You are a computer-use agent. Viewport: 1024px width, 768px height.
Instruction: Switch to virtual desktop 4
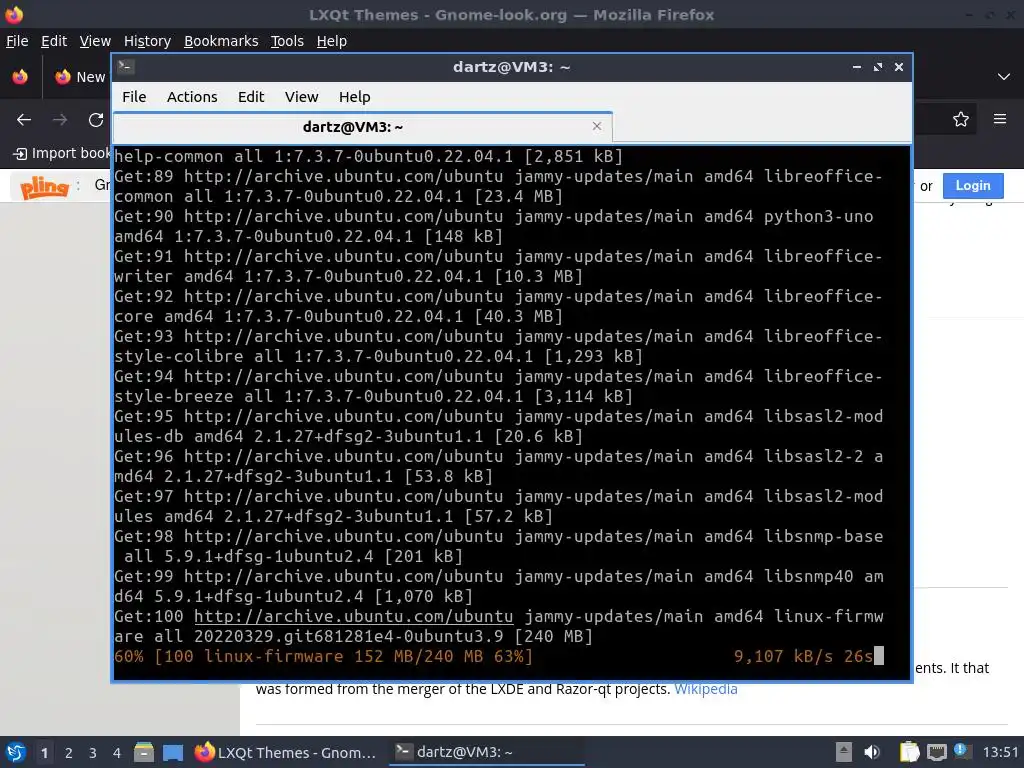117,753
